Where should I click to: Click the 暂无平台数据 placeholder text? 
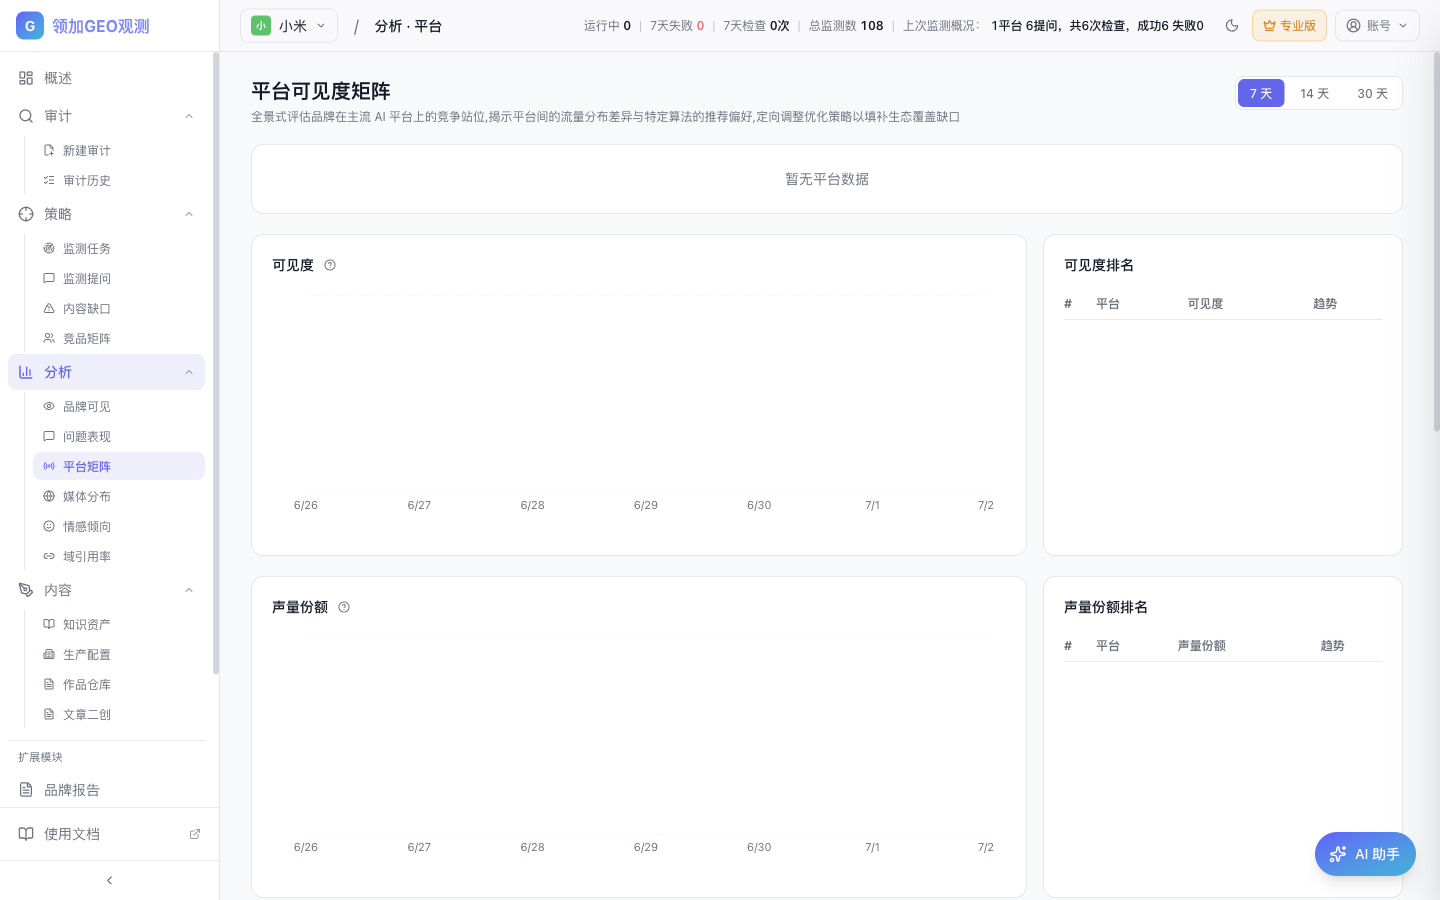tap(827, 179)
